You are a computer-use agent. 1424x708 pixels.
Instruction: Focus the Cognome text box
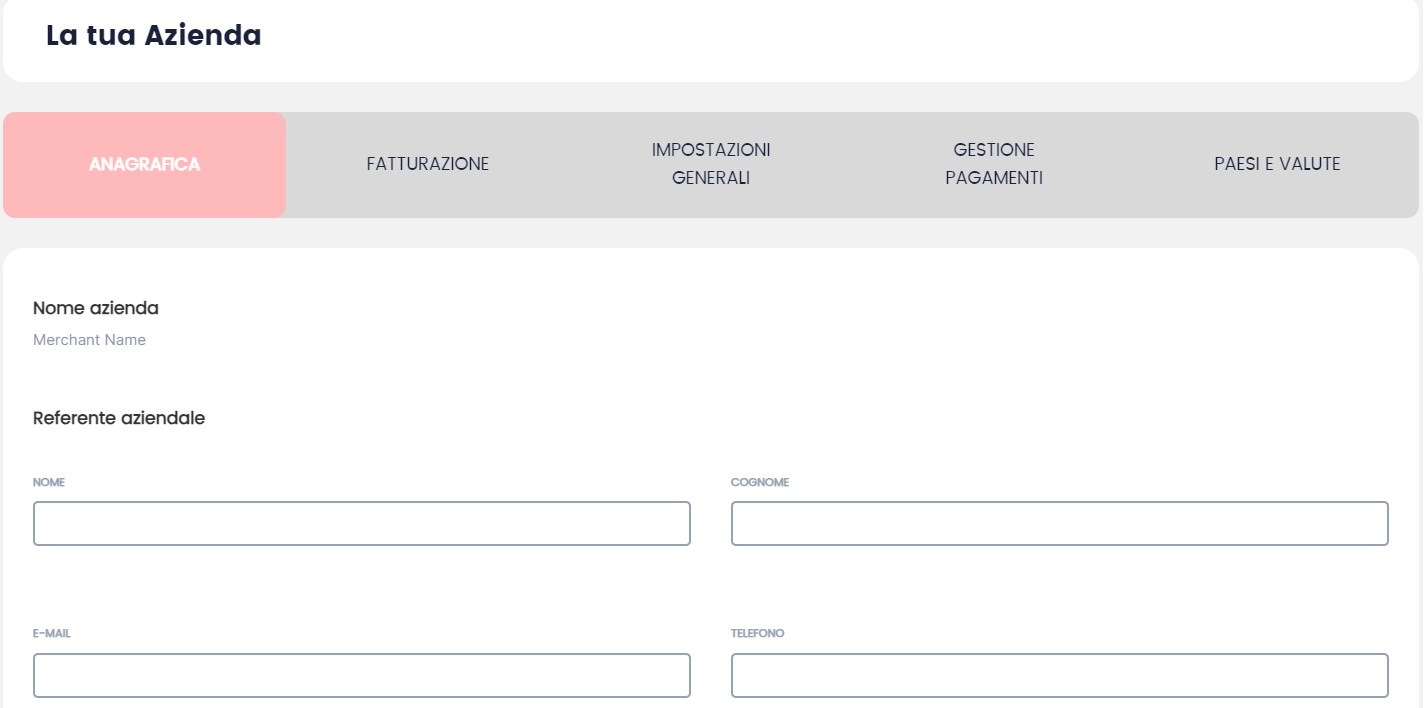tap(1059, 524)
